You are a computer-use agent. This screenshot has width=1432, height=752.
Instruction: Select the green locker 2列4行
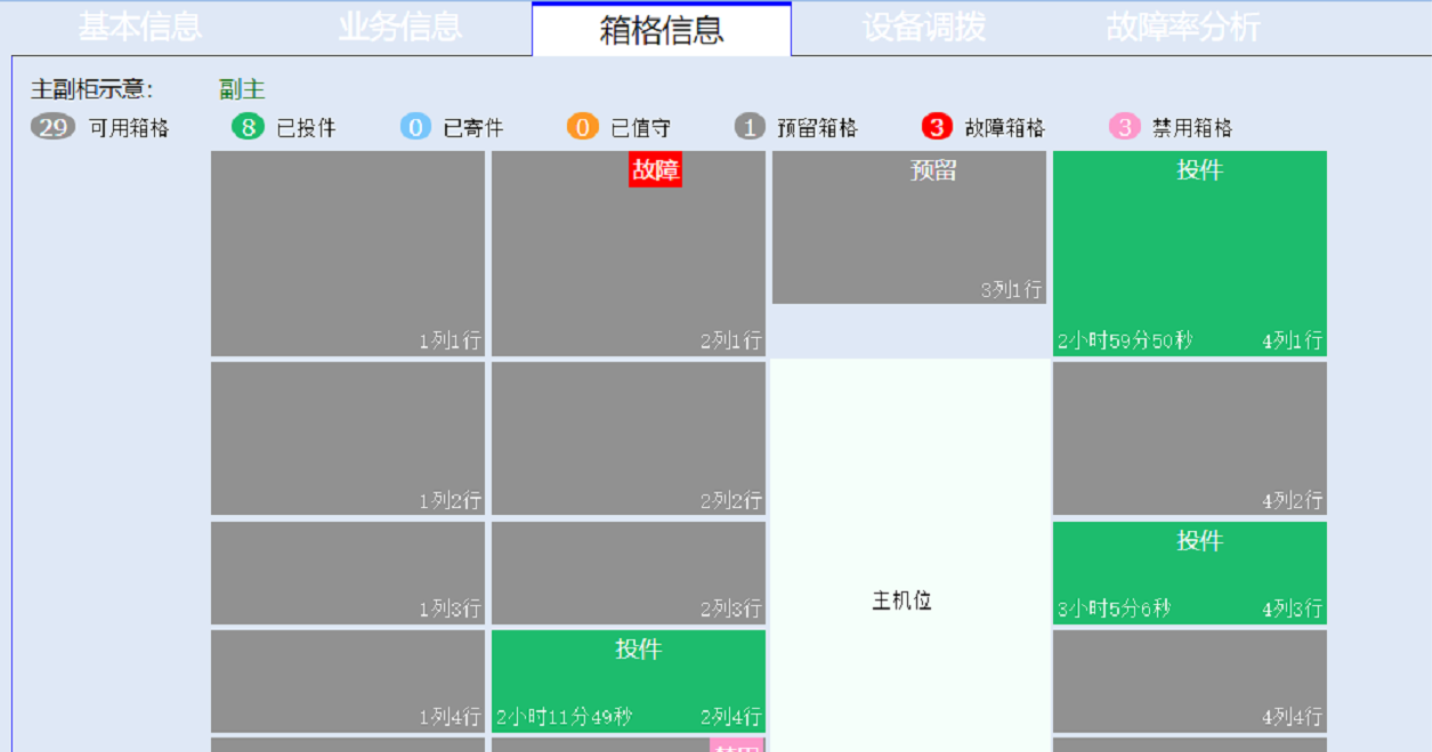tap(628, 682)
